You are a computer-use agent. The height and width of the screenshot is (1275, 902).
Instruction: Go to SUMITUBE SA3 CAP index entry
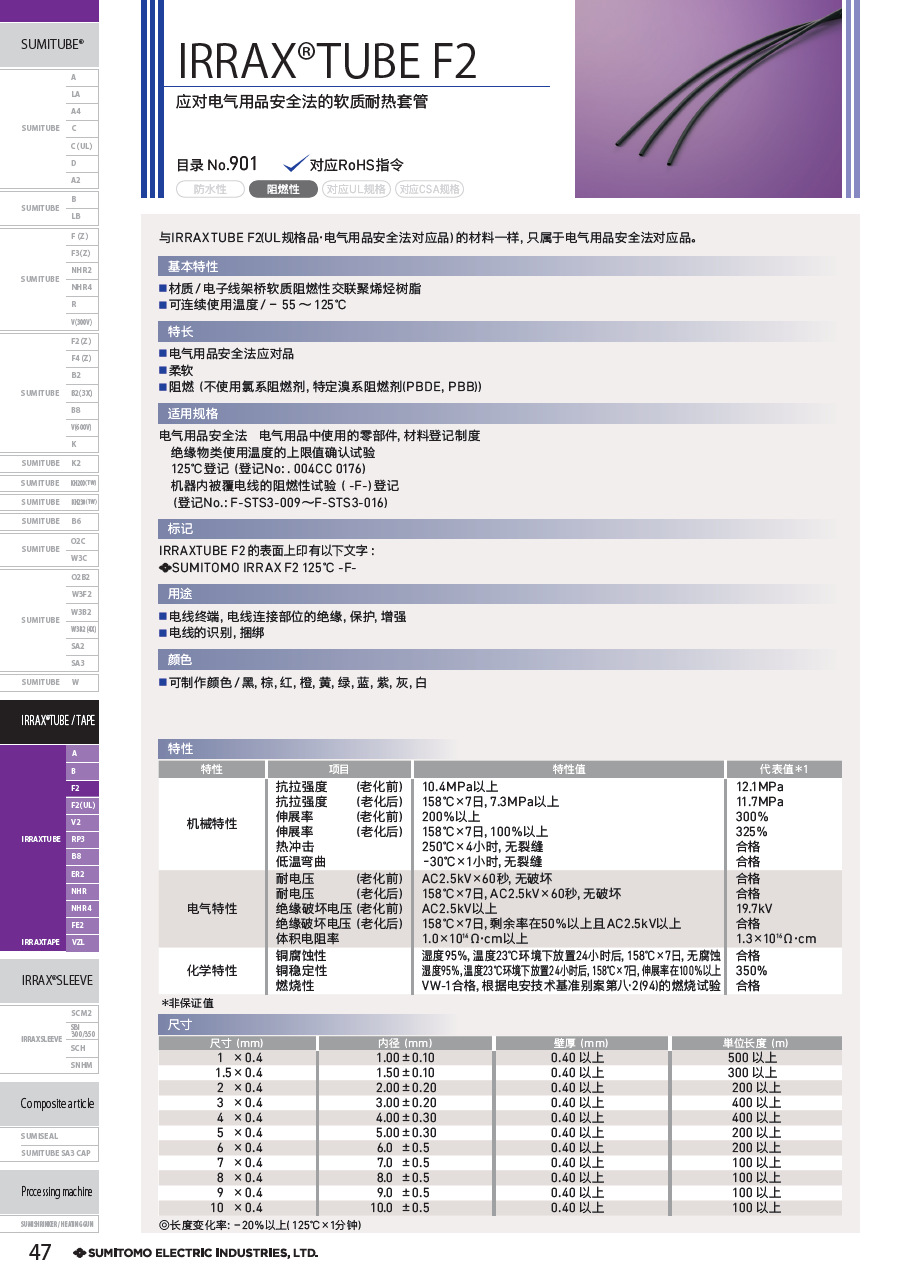(50, 1153)
